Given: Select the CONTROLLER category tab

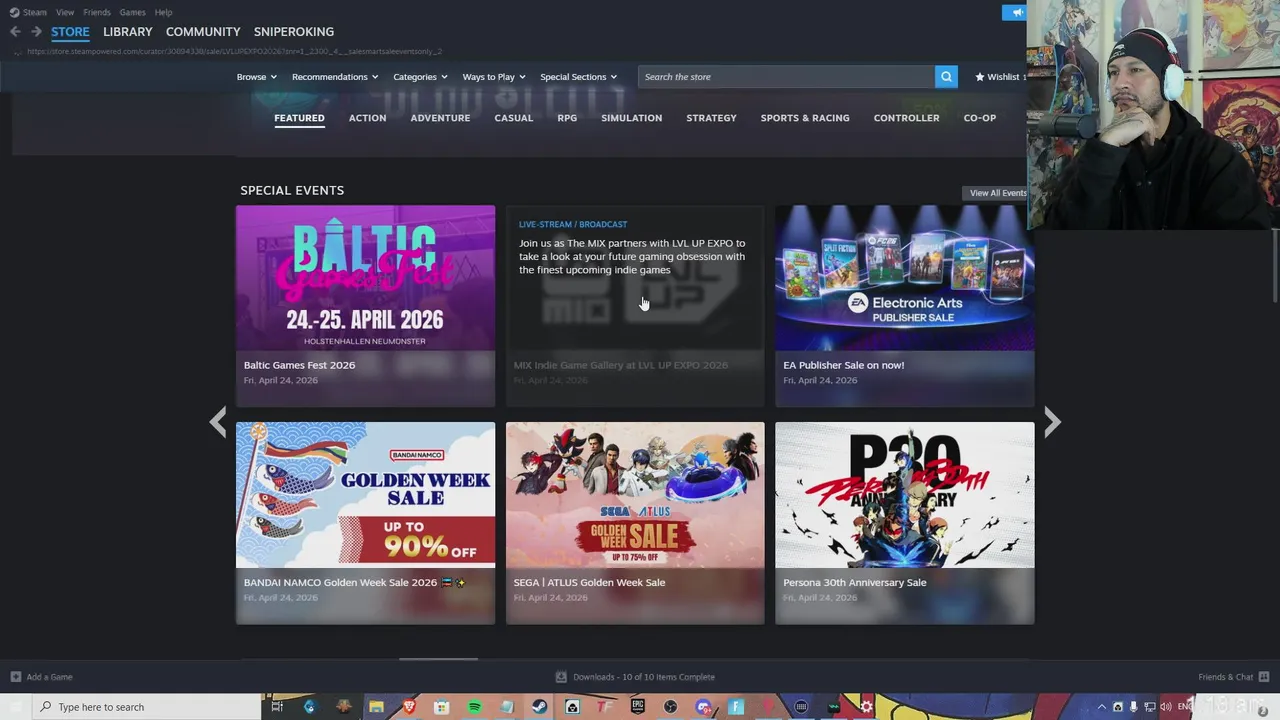Looking at the screenshot, I should pyautogui.click(x=906, y=118).
